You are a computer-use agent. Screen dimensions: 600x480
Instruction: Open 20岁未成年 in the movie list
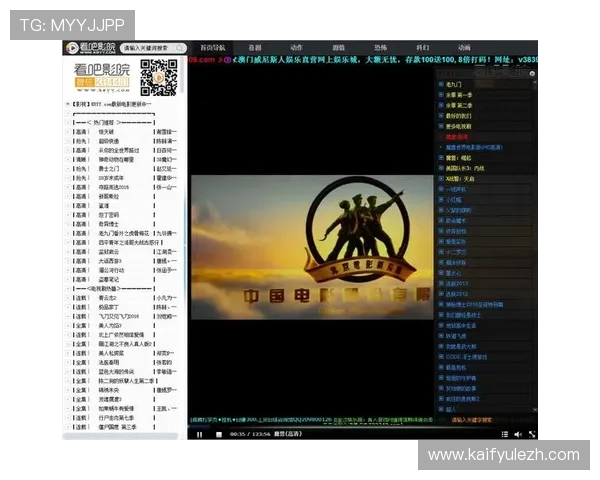pyautogui.click(x=111, y=178)
